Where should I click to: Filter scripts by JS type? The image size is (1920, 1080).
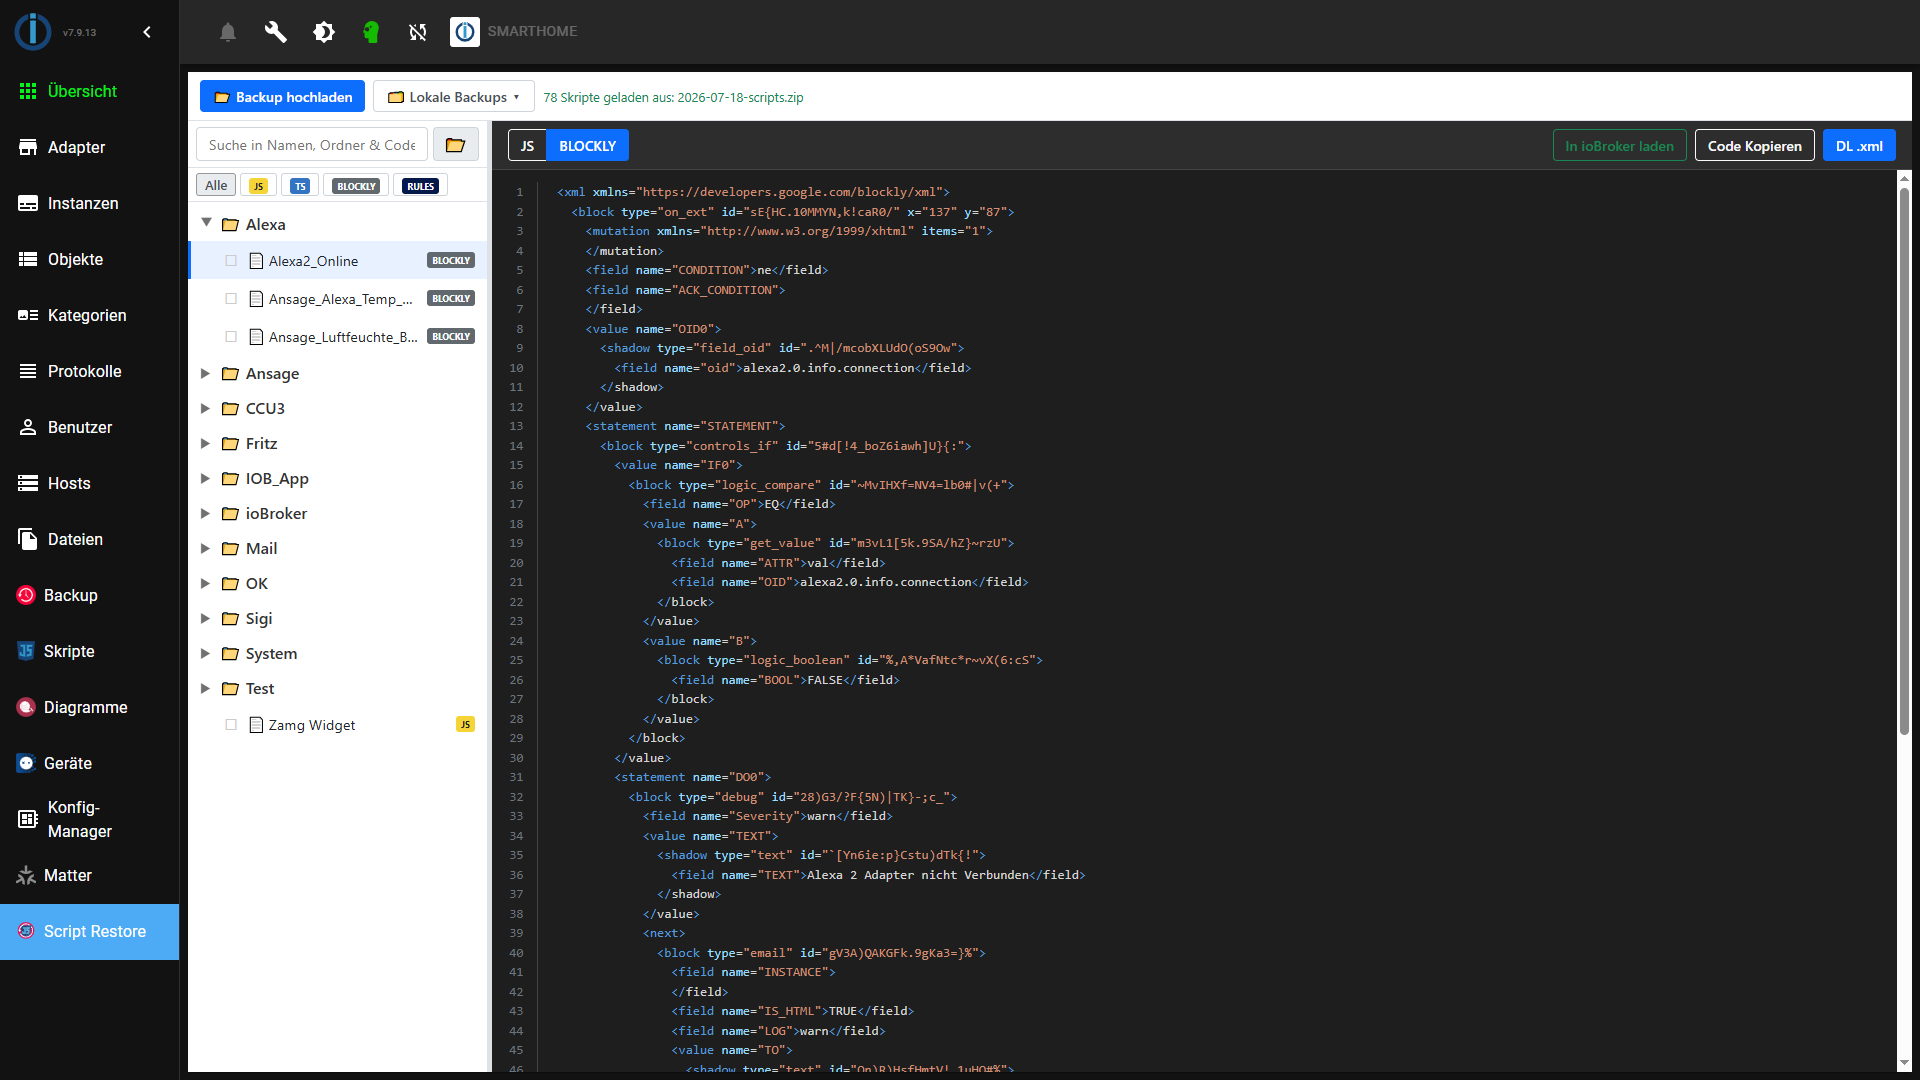pos(258,185)
